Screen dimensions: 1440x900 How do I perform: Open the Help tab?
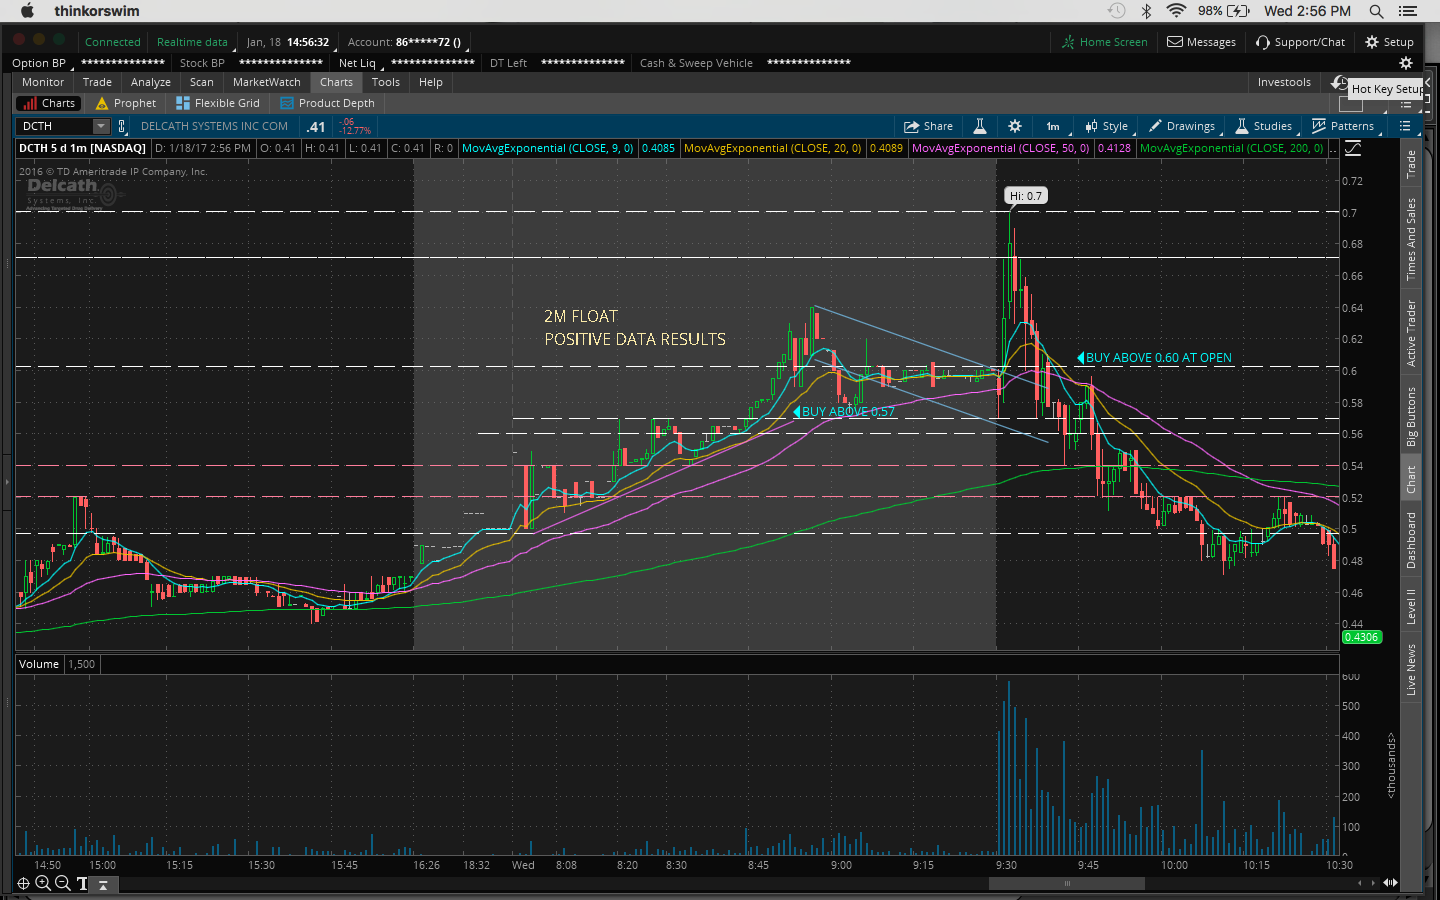431,82
